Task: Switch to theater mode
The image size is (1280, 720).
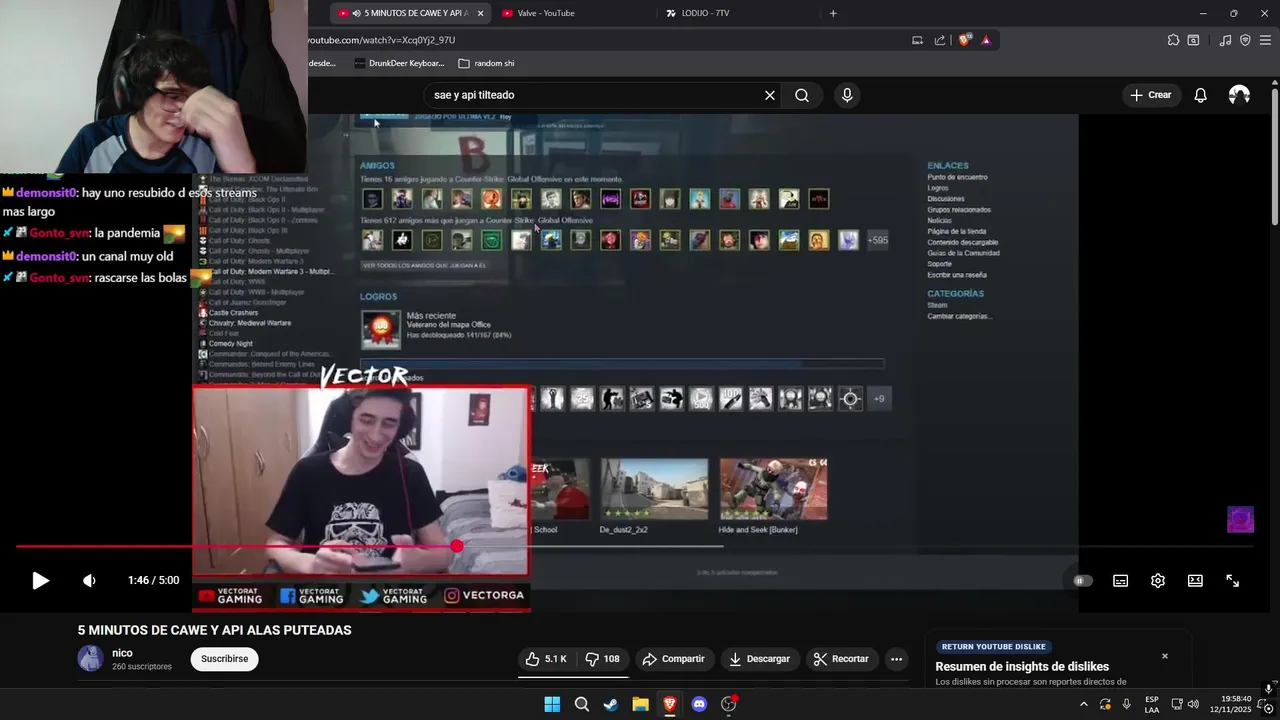Action: coord(1195,581)
